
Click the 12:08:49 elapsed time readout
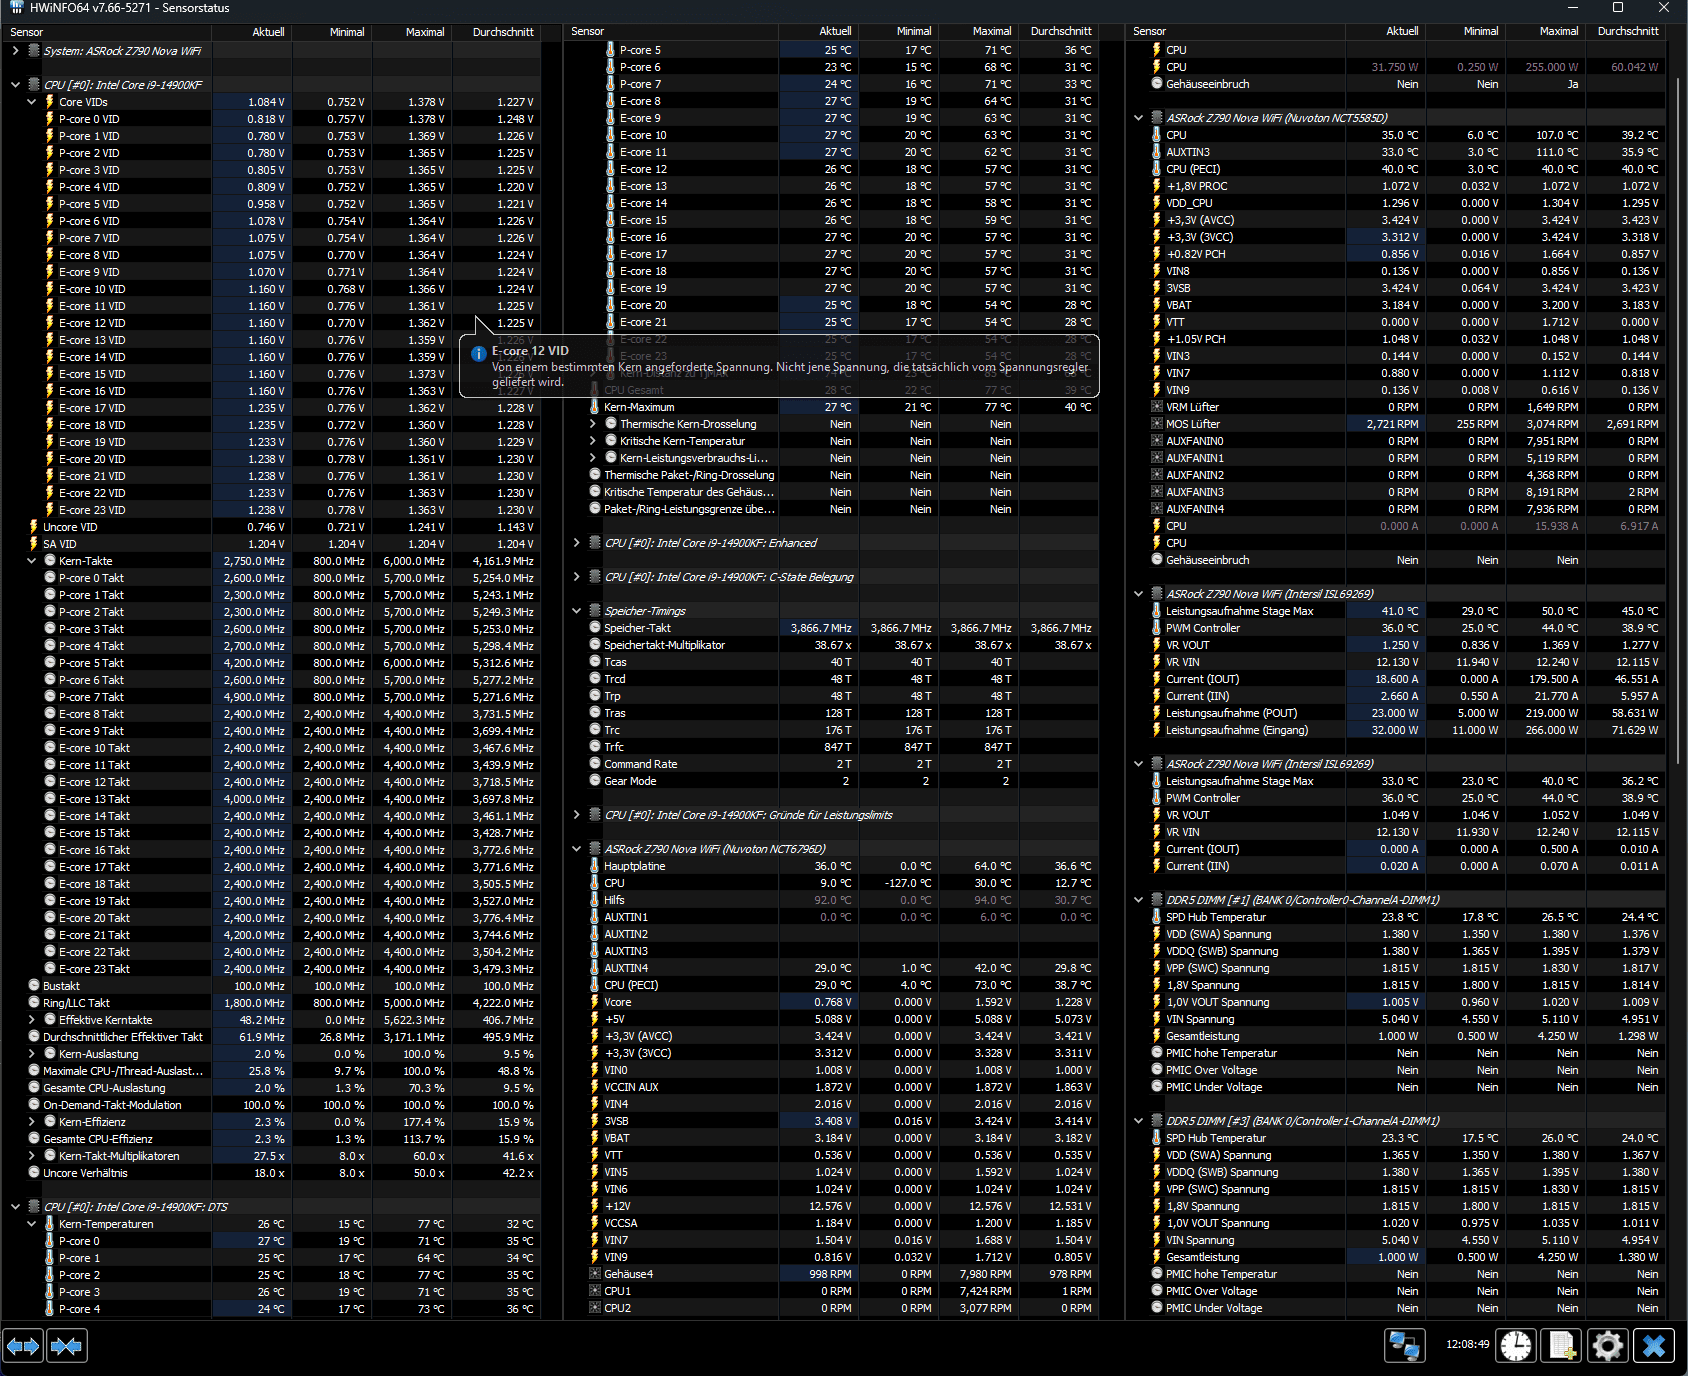click(1467, 1344)
